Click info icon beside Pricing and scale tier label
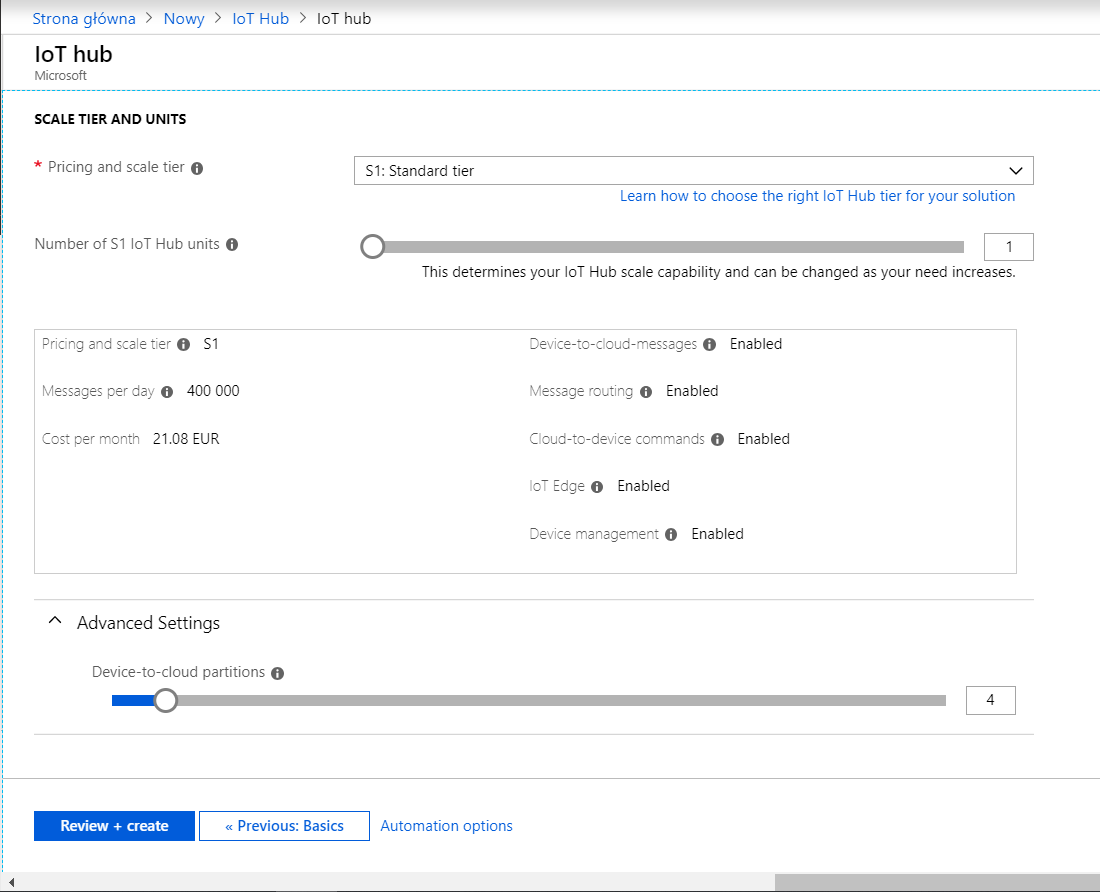Image resolution: width=1100 pixels, height=892 pixels. pos(197,168)
